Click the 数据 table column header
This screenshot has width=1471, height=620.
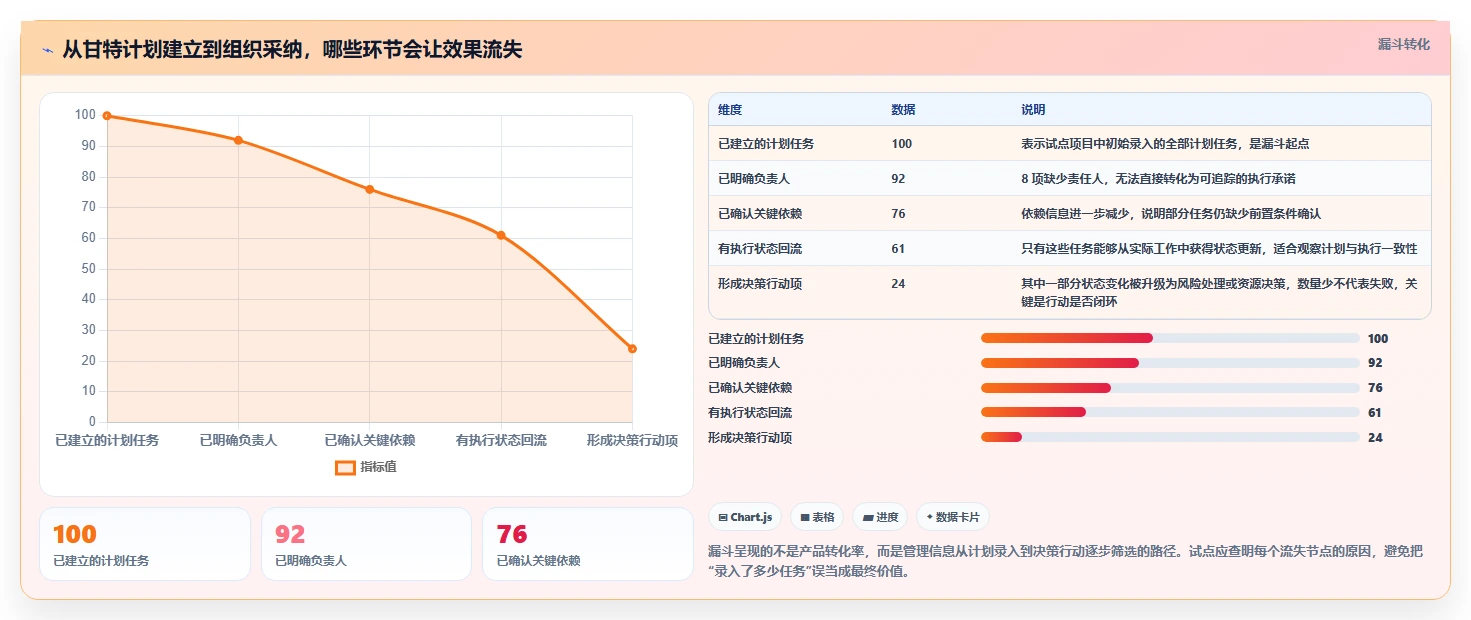click(903, 110)
